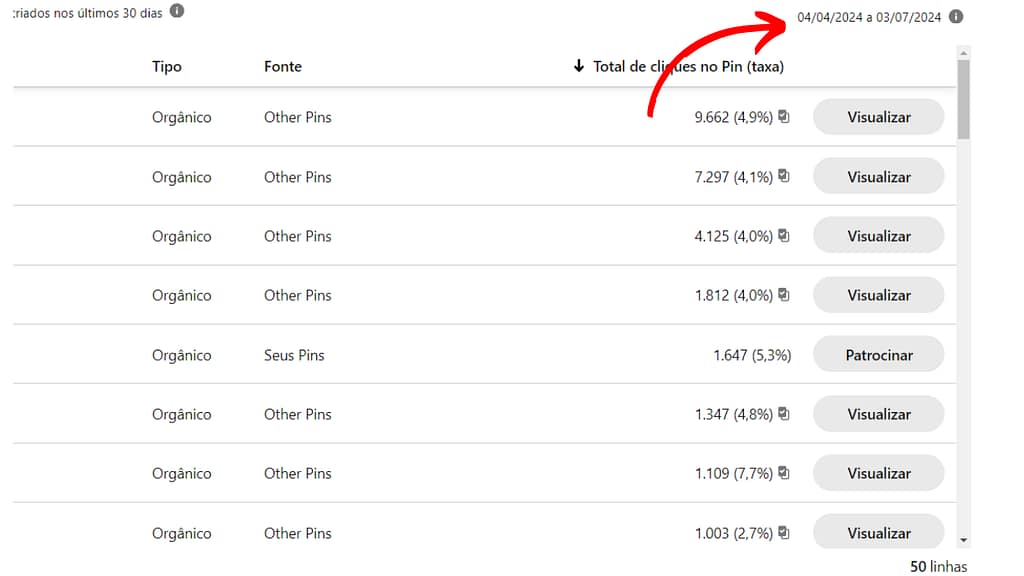Image resolution: width=1024 pixels, height=576 pixels.
Task: Click 'Patrocinar' on the Seus Pins row
Action: point(878,354)
